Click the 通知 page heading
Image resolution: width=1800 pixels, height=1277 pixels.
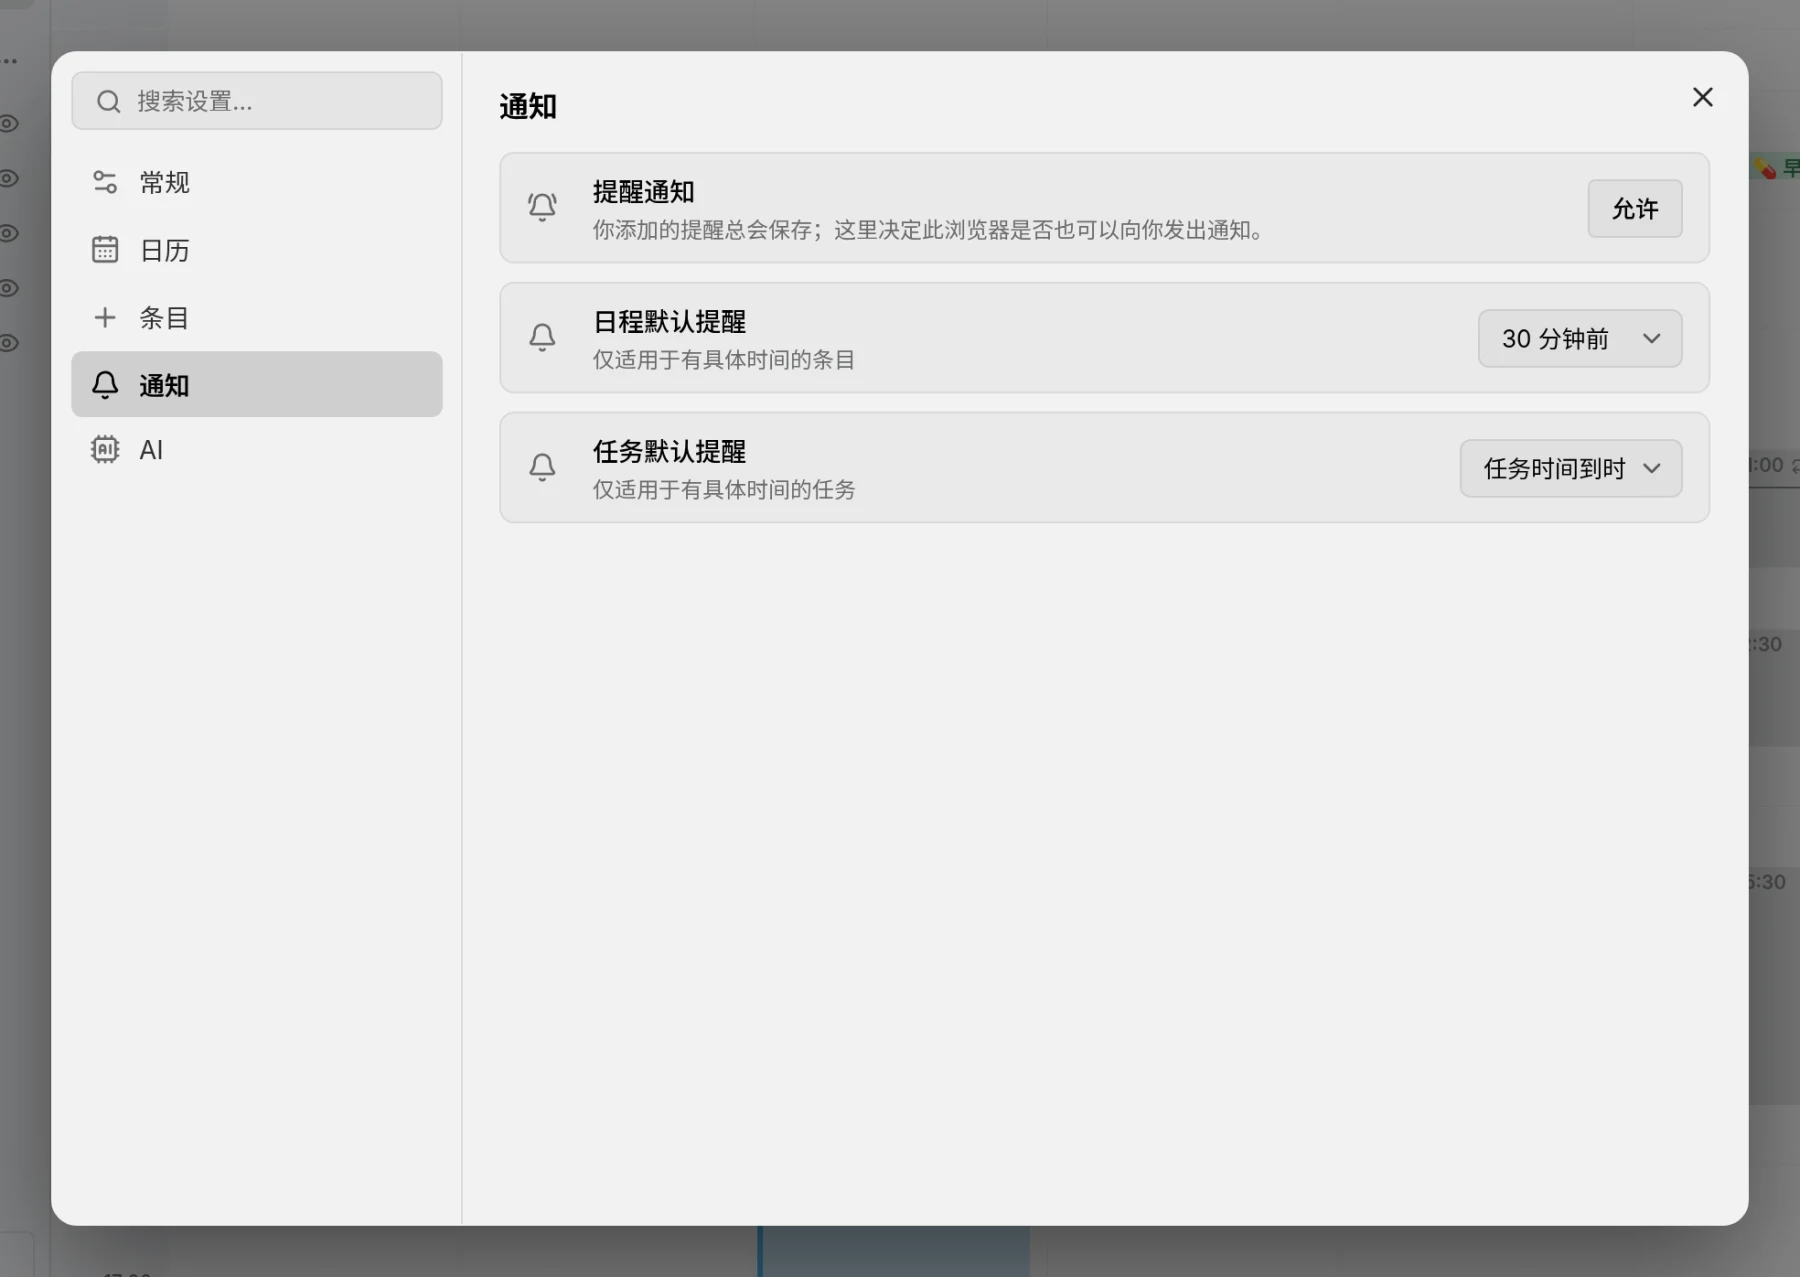[528, 106]
